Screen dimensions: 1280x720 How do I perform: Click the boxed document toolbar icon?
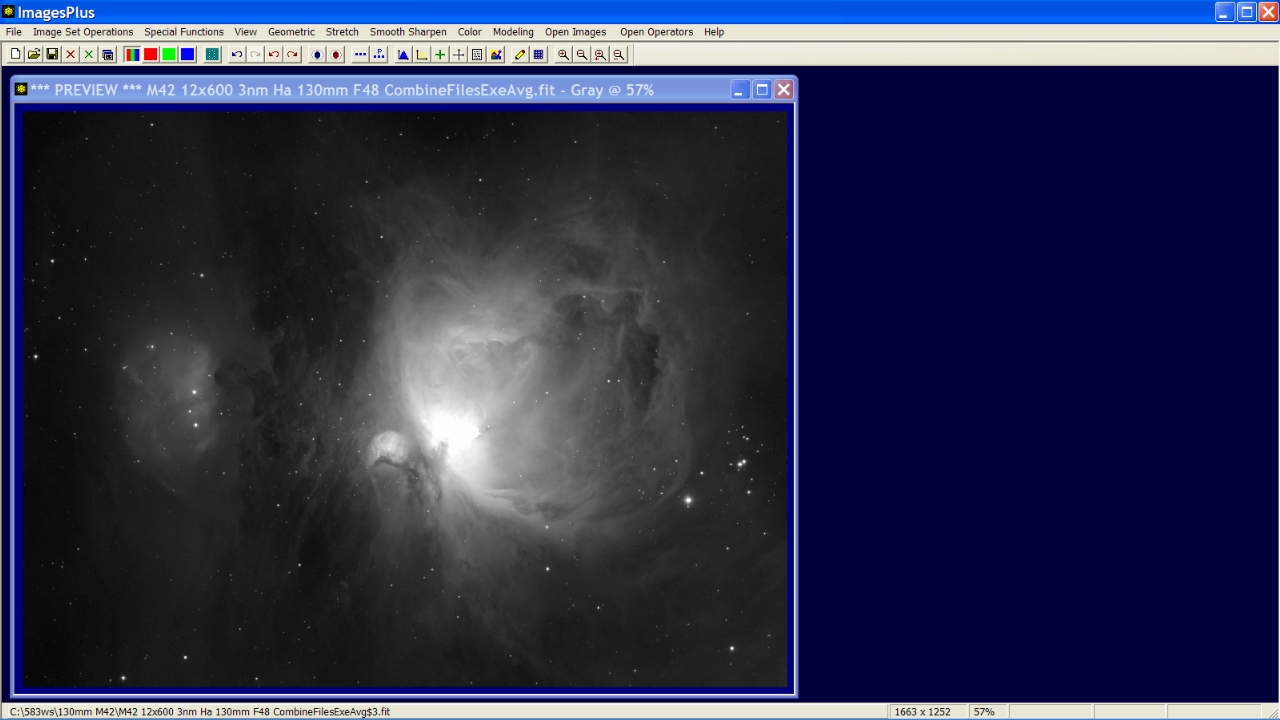pyautogui.click(x=477, y=54)
